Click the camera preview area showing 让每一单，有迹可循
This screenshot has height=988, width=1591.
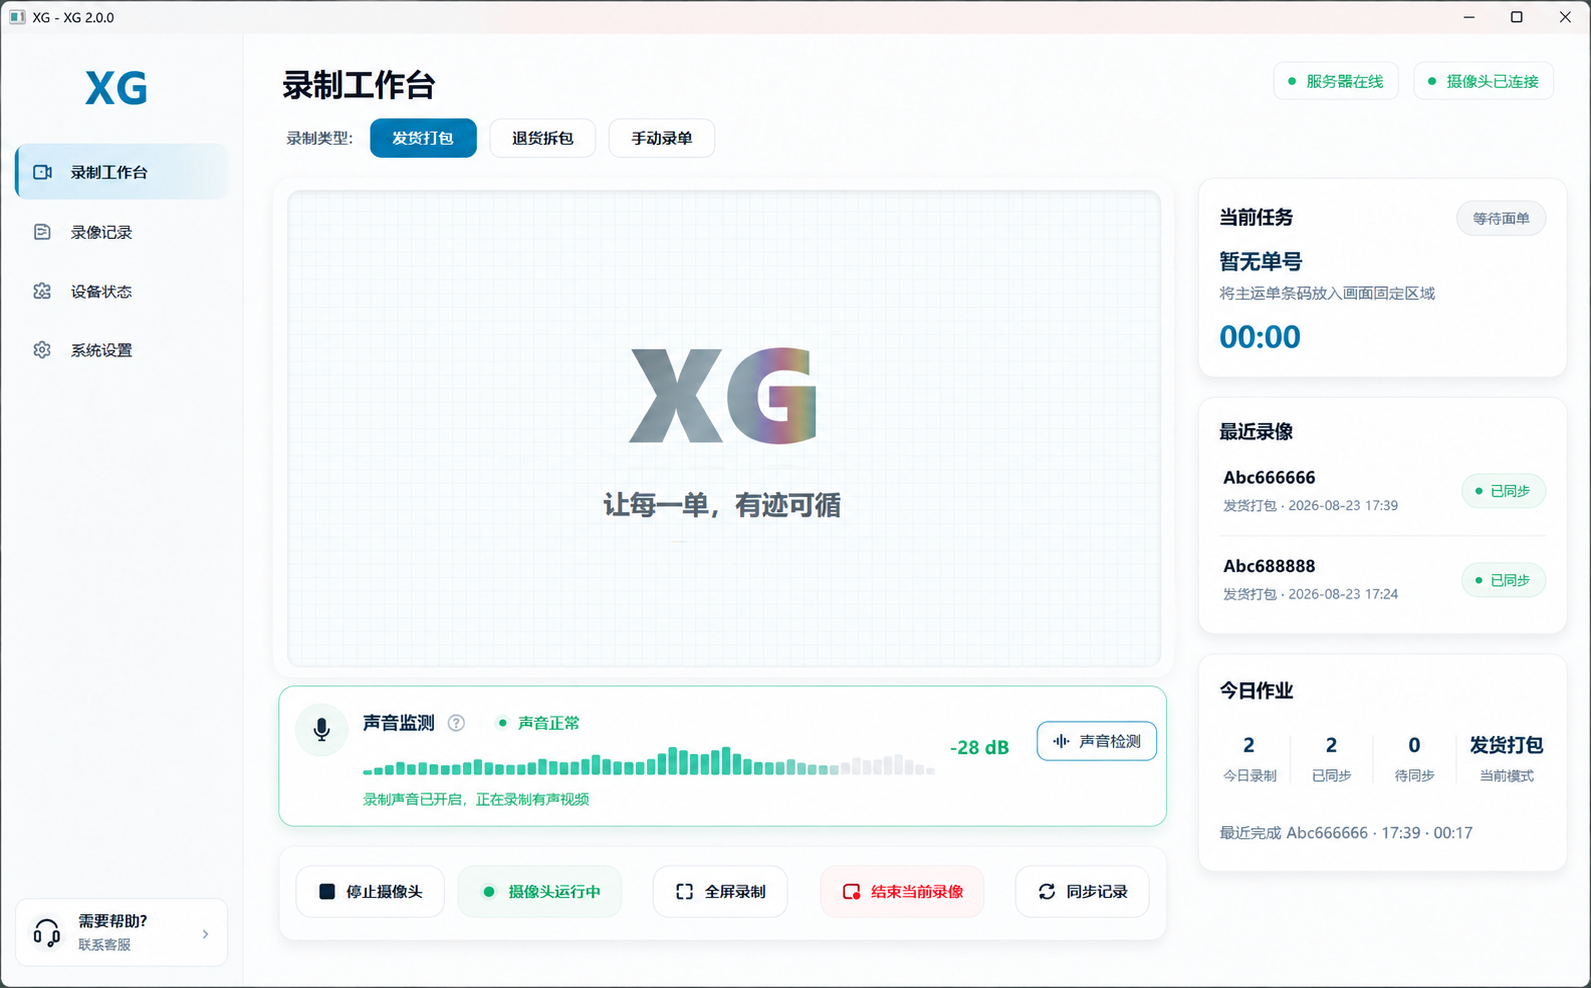coord(724,429)
